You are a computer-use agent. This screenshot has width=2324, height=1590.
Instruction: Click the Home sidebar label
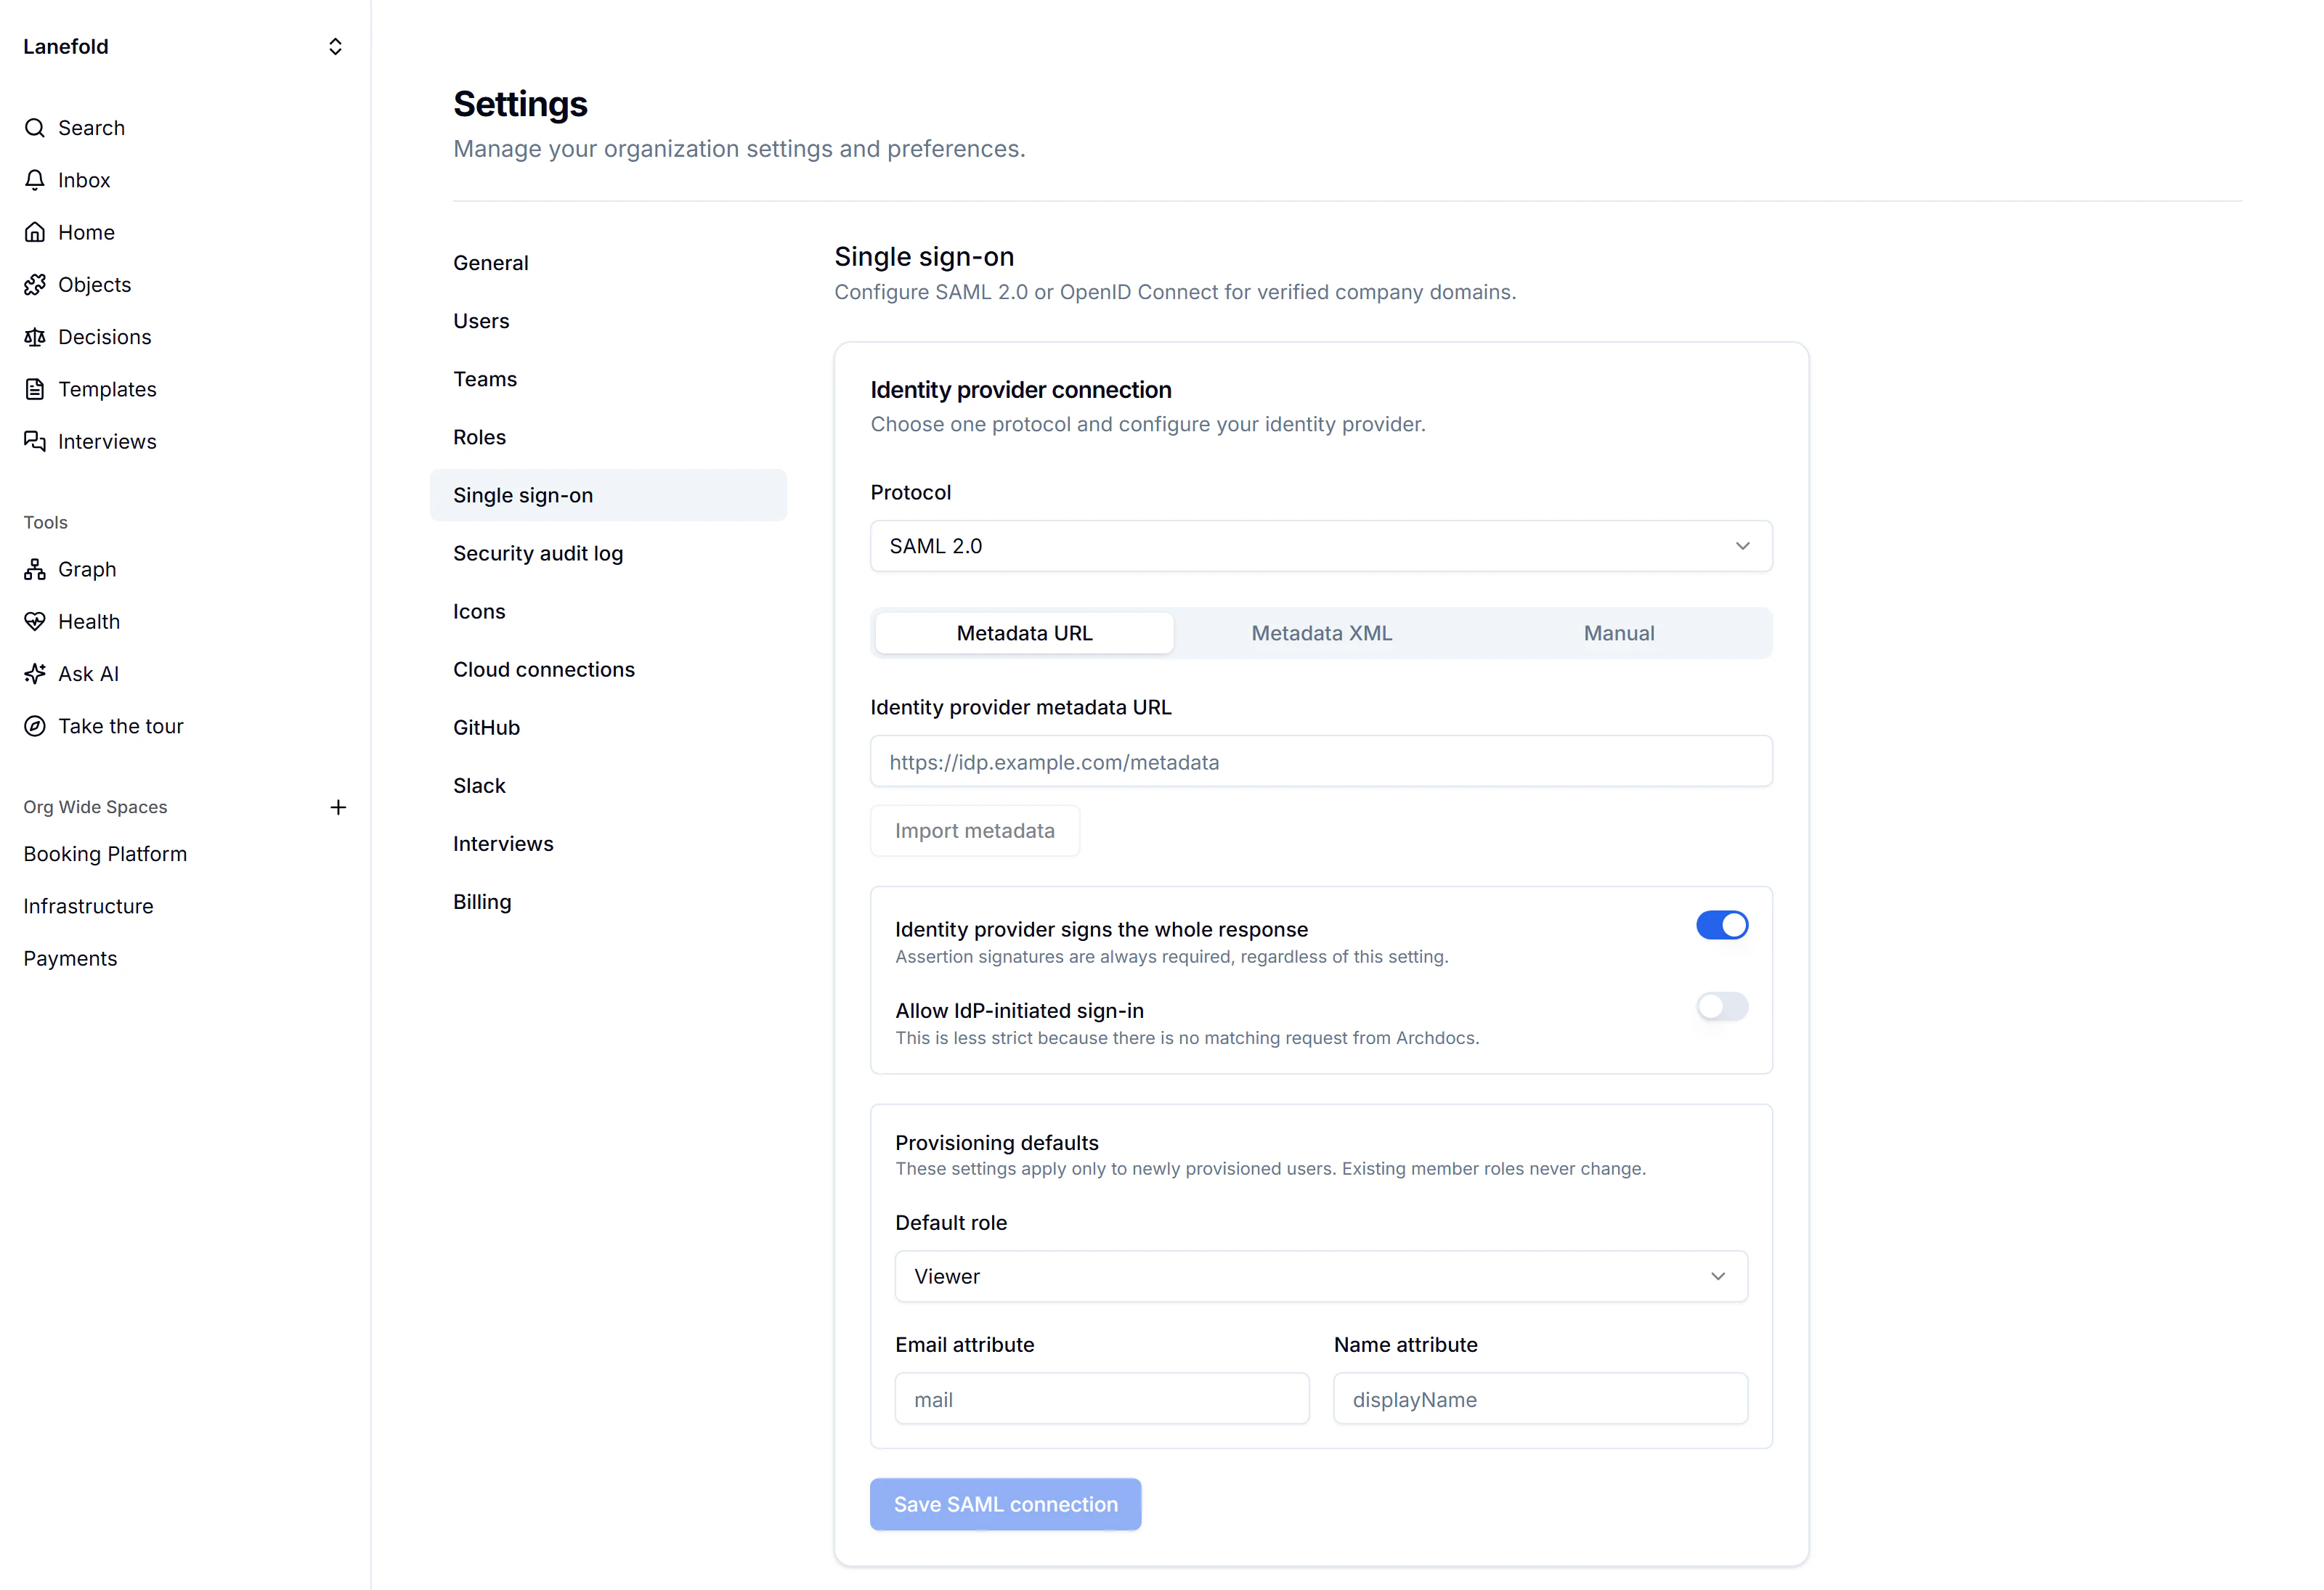86,232
